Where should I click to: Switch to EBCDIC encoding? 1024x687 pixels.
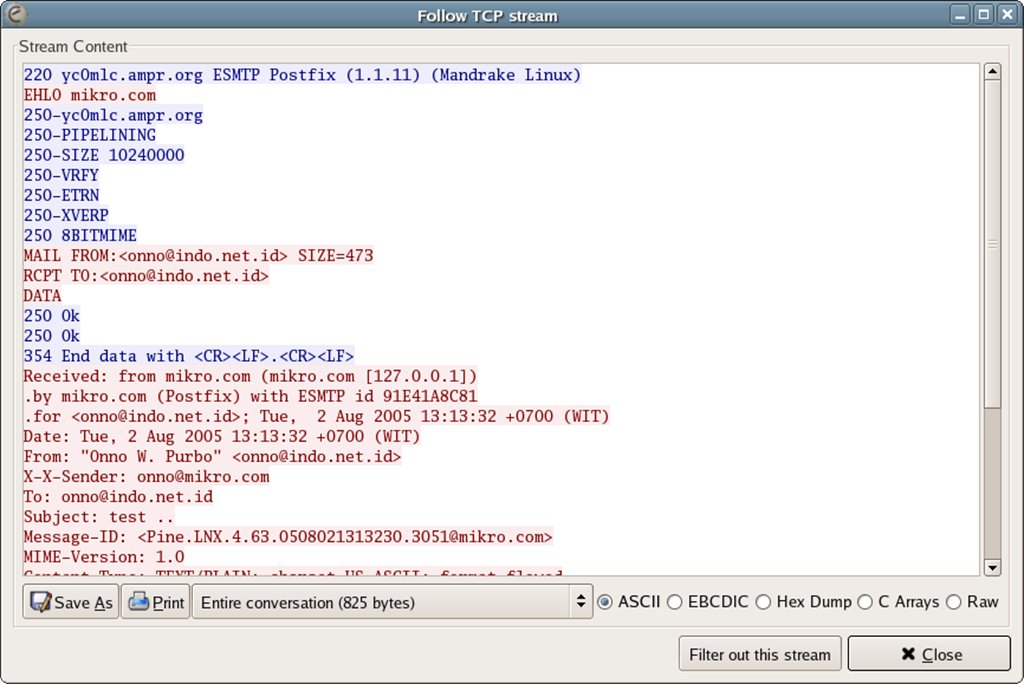click(x=675, y=602)
